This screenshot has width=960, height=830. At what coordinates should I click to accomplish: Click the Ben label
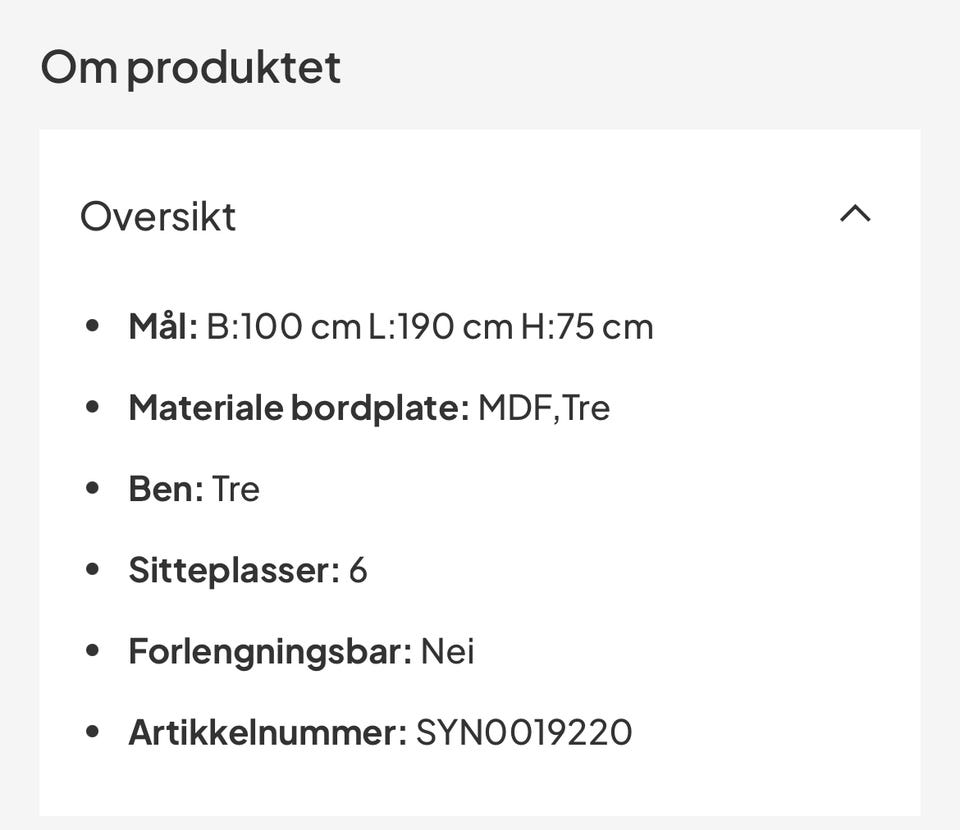(166, 489)
